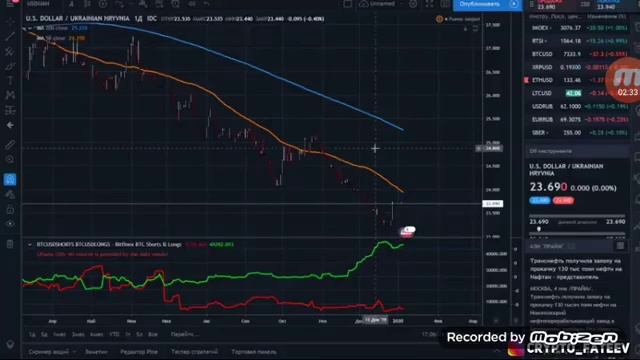The width and height of the screenshot is (640, 360).
Task: Select 1Д date range button
Action: [32, 334]
